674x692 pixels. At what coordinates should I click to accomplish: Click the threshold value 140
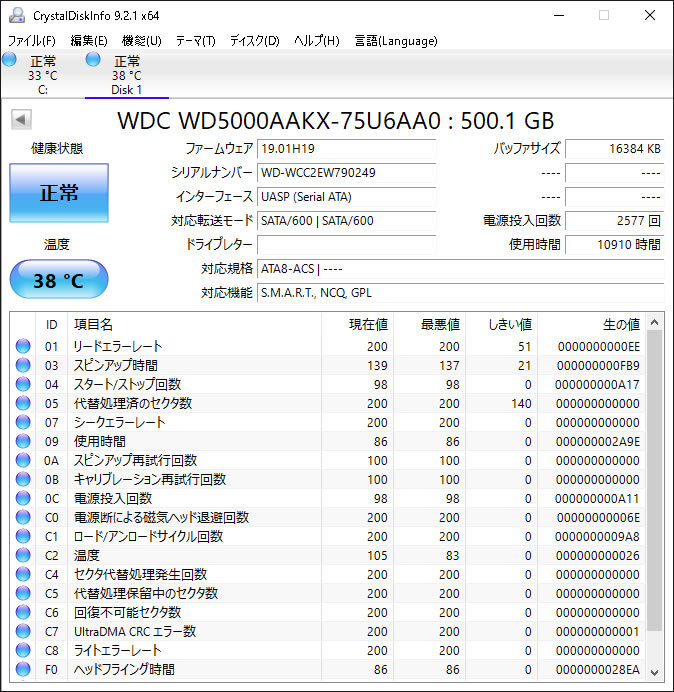521,404
